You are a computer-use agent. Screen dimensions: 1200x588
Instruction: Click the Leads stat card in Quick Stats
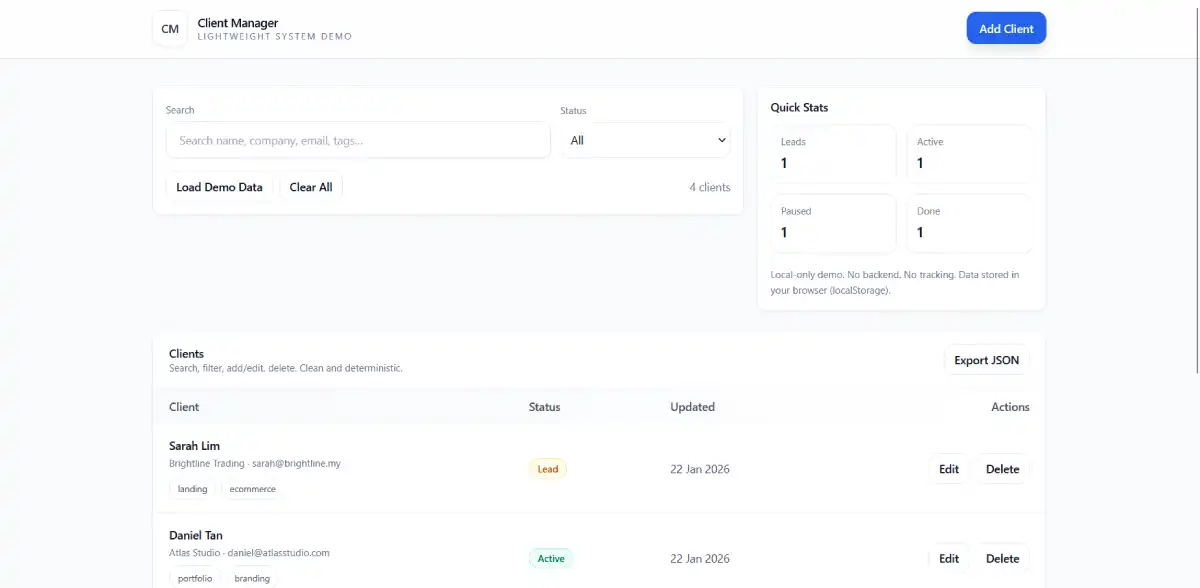click(833, 153)
